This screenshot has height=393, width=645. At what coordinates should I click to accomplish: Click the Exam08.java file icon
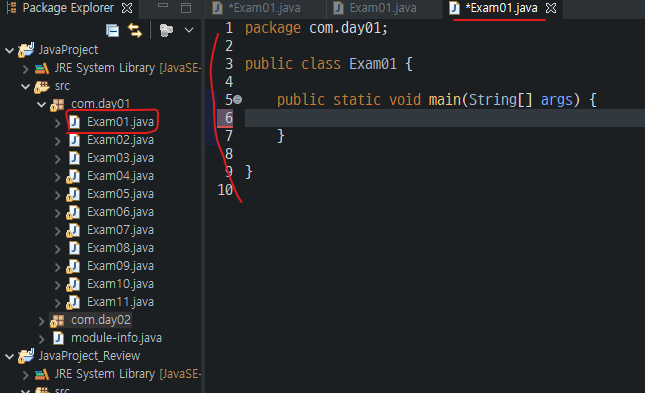[x=74, y=248]
